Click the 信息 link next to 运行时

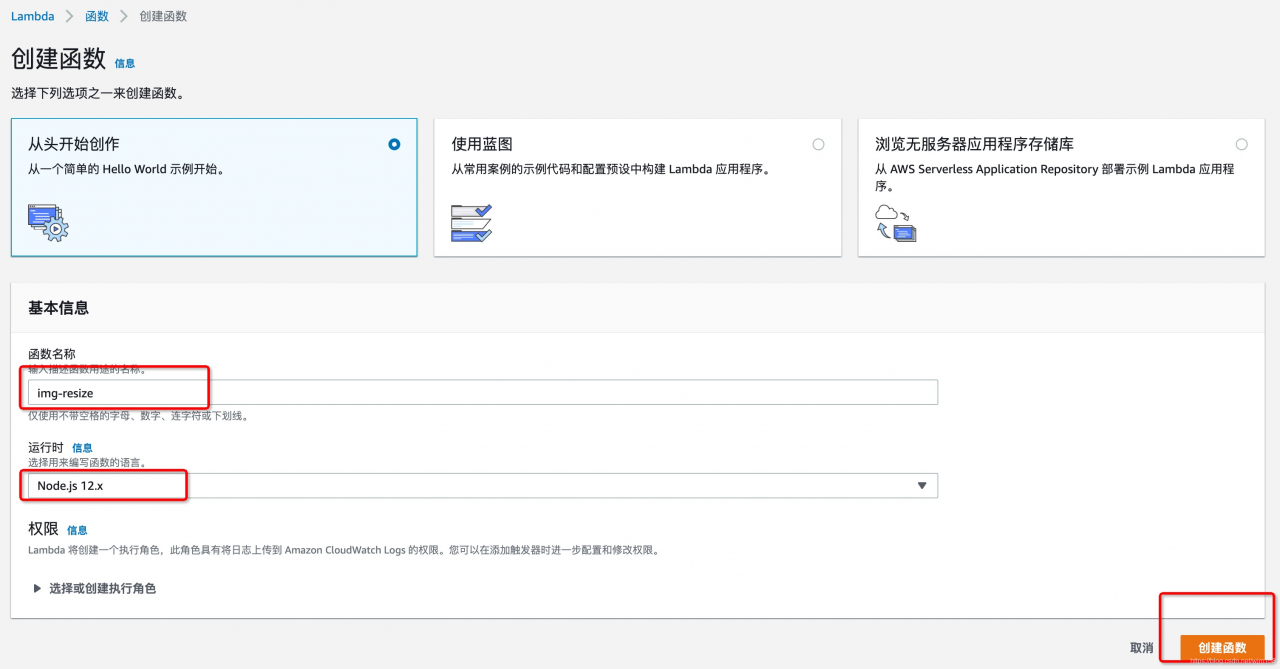click(x=83, y=447)
